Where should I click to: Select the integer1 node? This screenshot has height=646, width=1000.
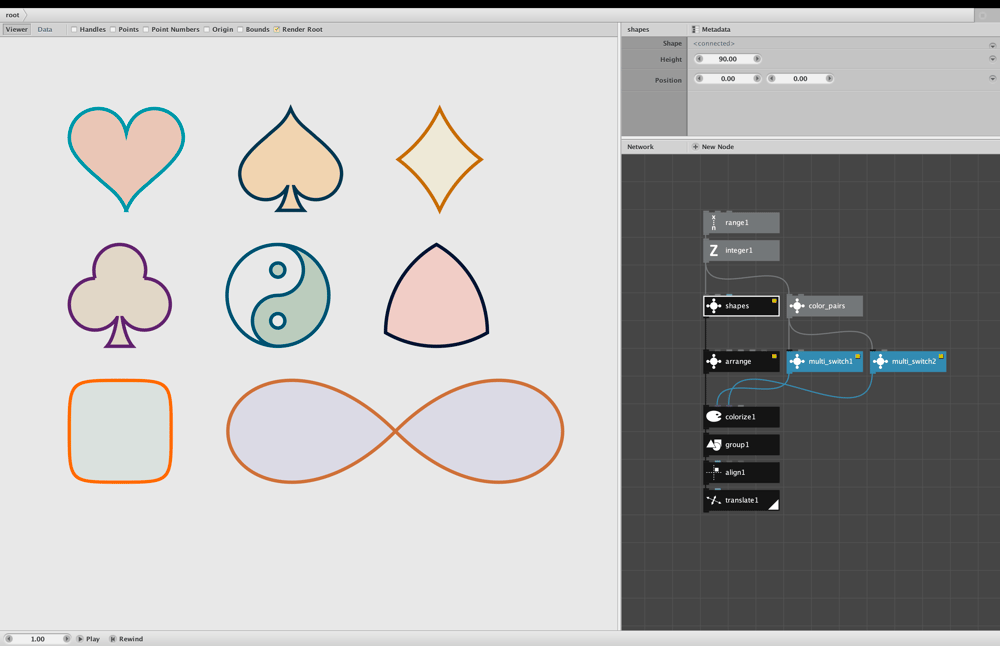pos(741,251)
